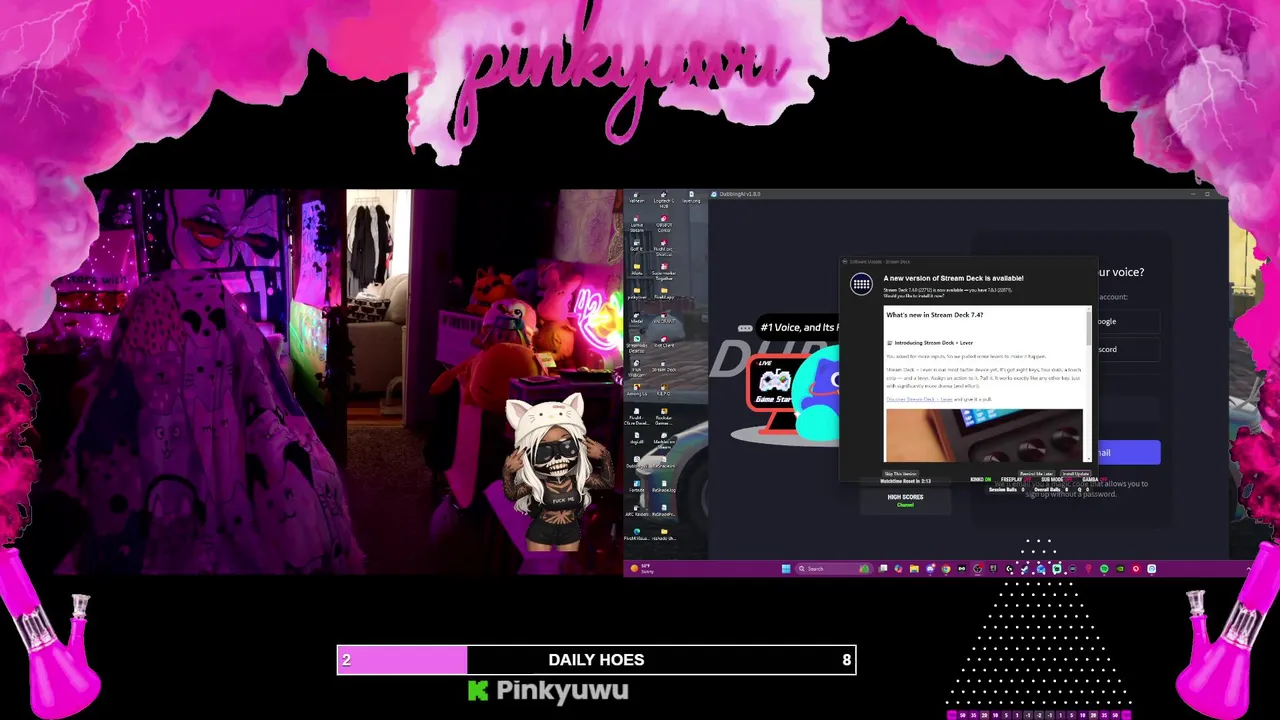This screenshot has width=1280, height=720.
Task: Open NVIDIA app from the taskbar
Action: (x=1120, y=569)
